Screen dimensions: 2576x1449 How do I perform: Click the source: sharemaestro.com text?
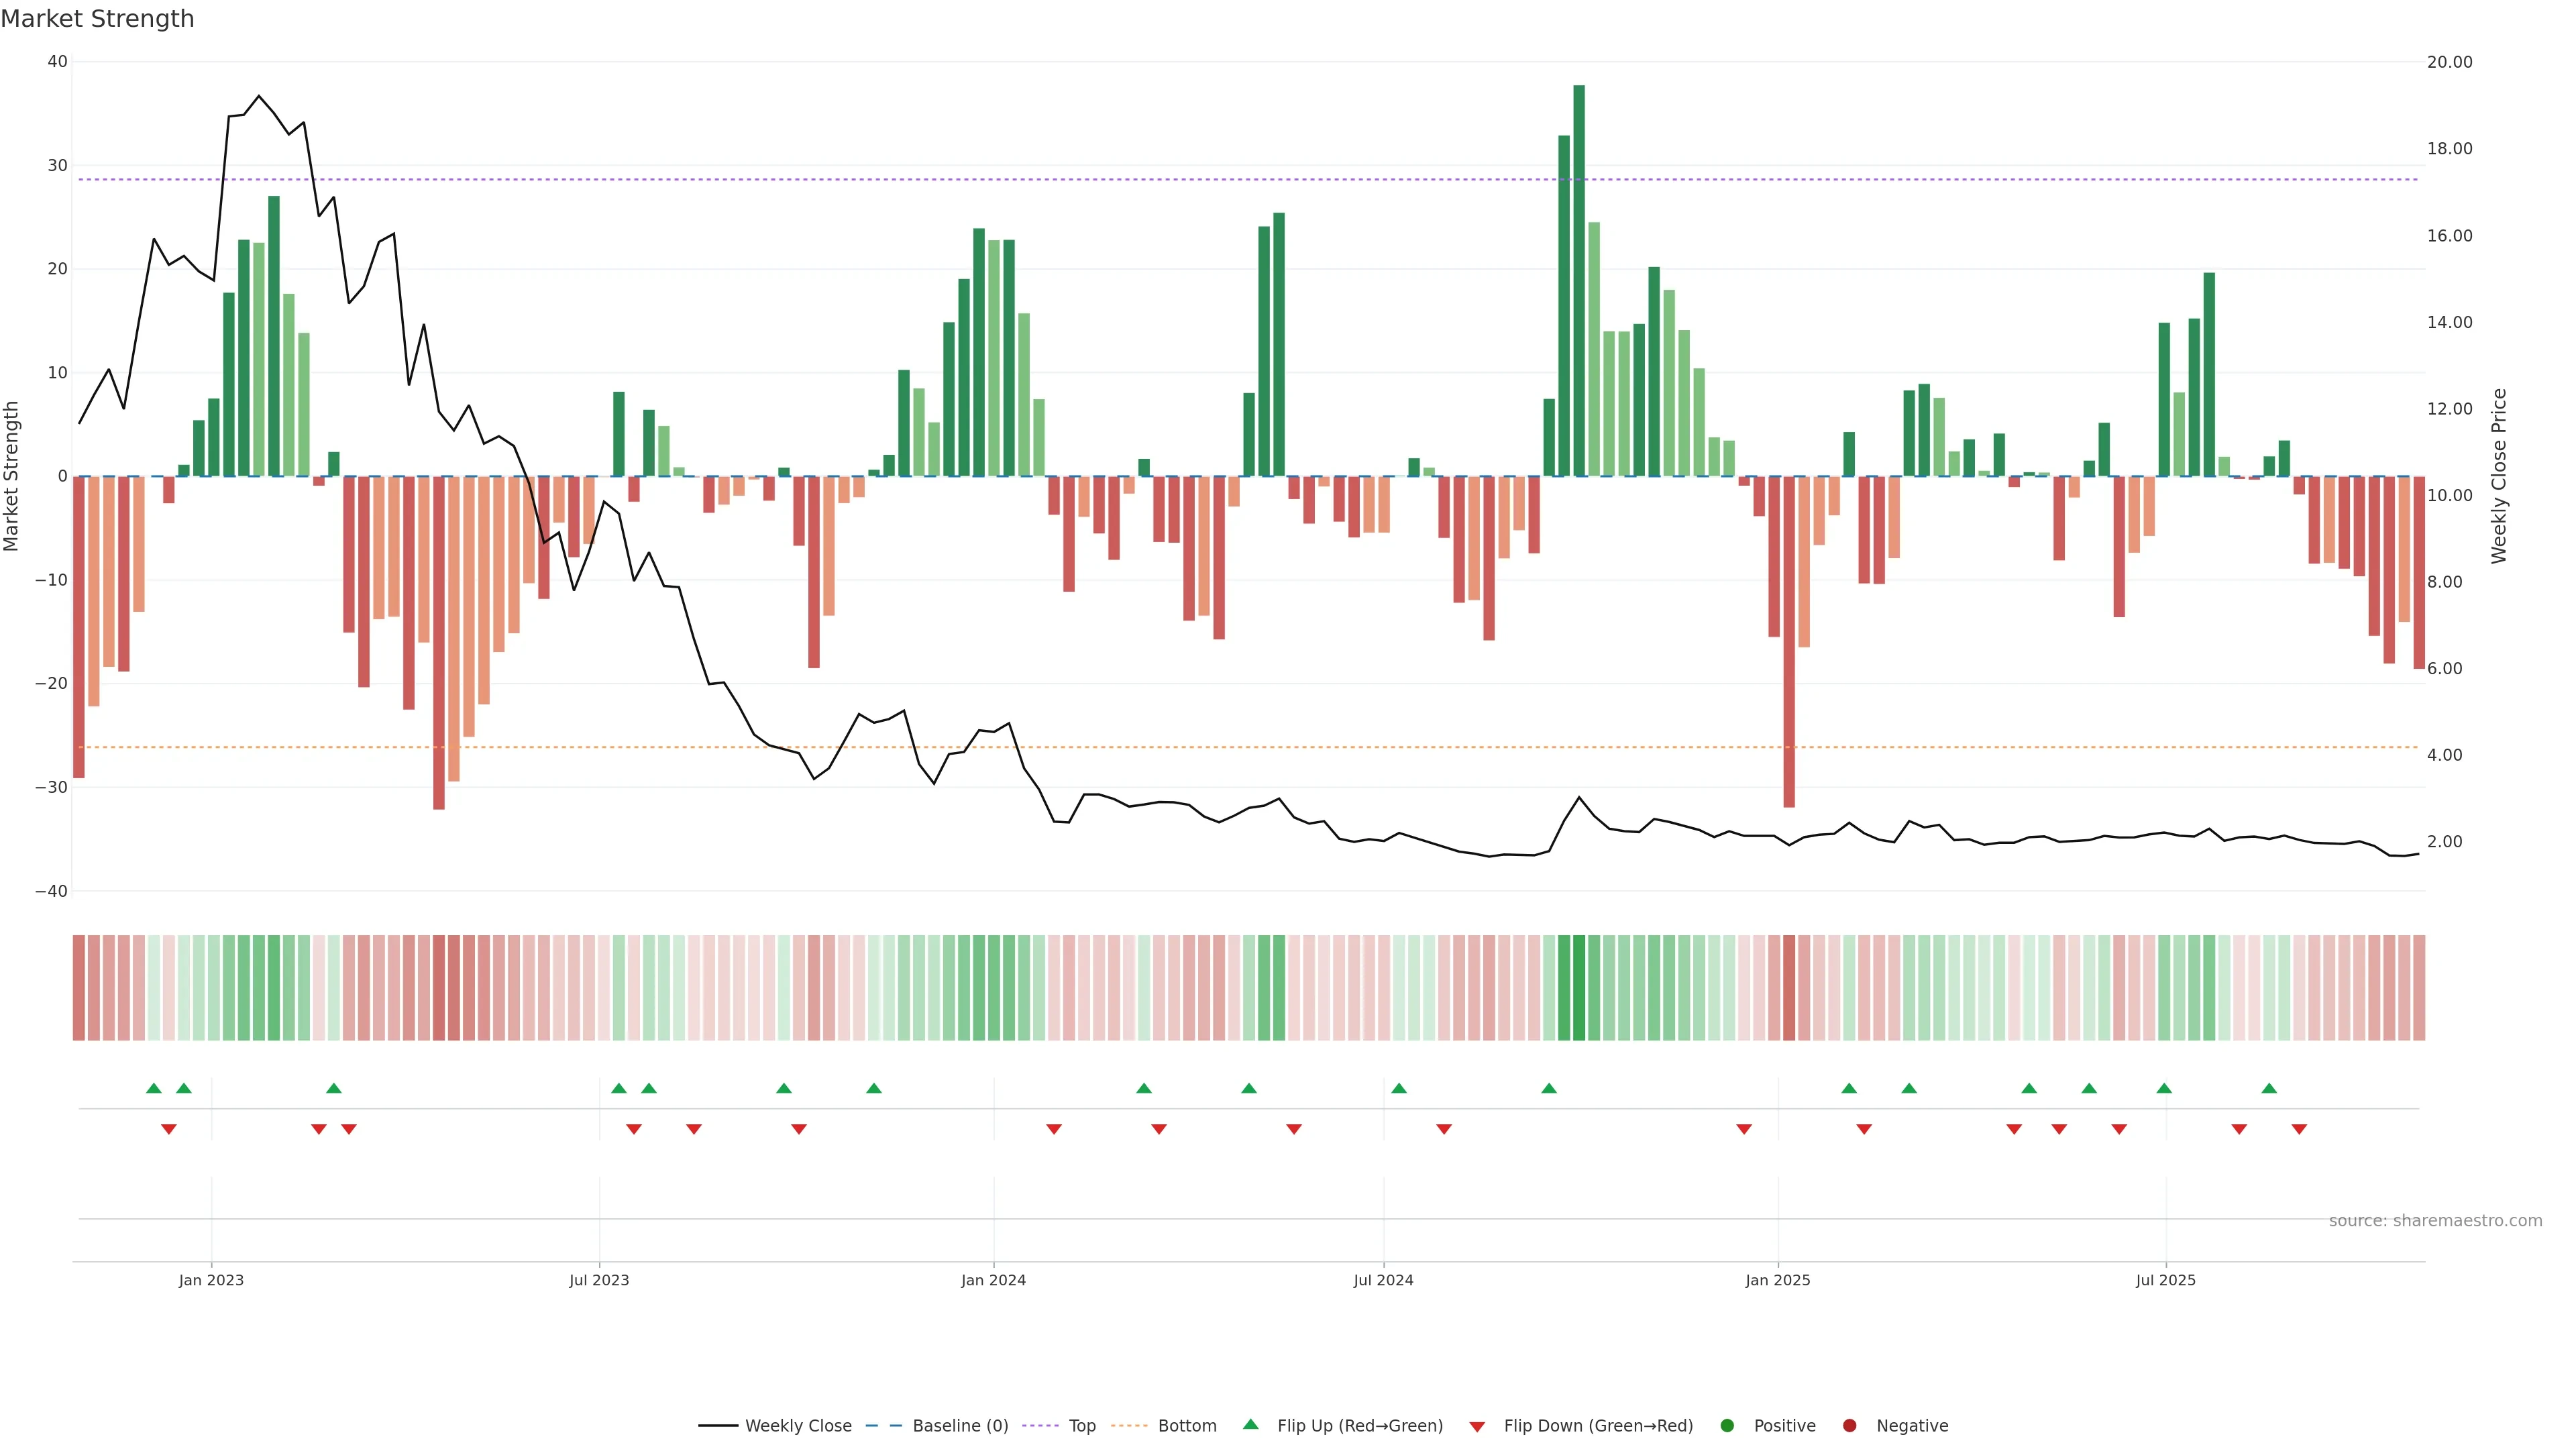(x=2435, y=1221)
